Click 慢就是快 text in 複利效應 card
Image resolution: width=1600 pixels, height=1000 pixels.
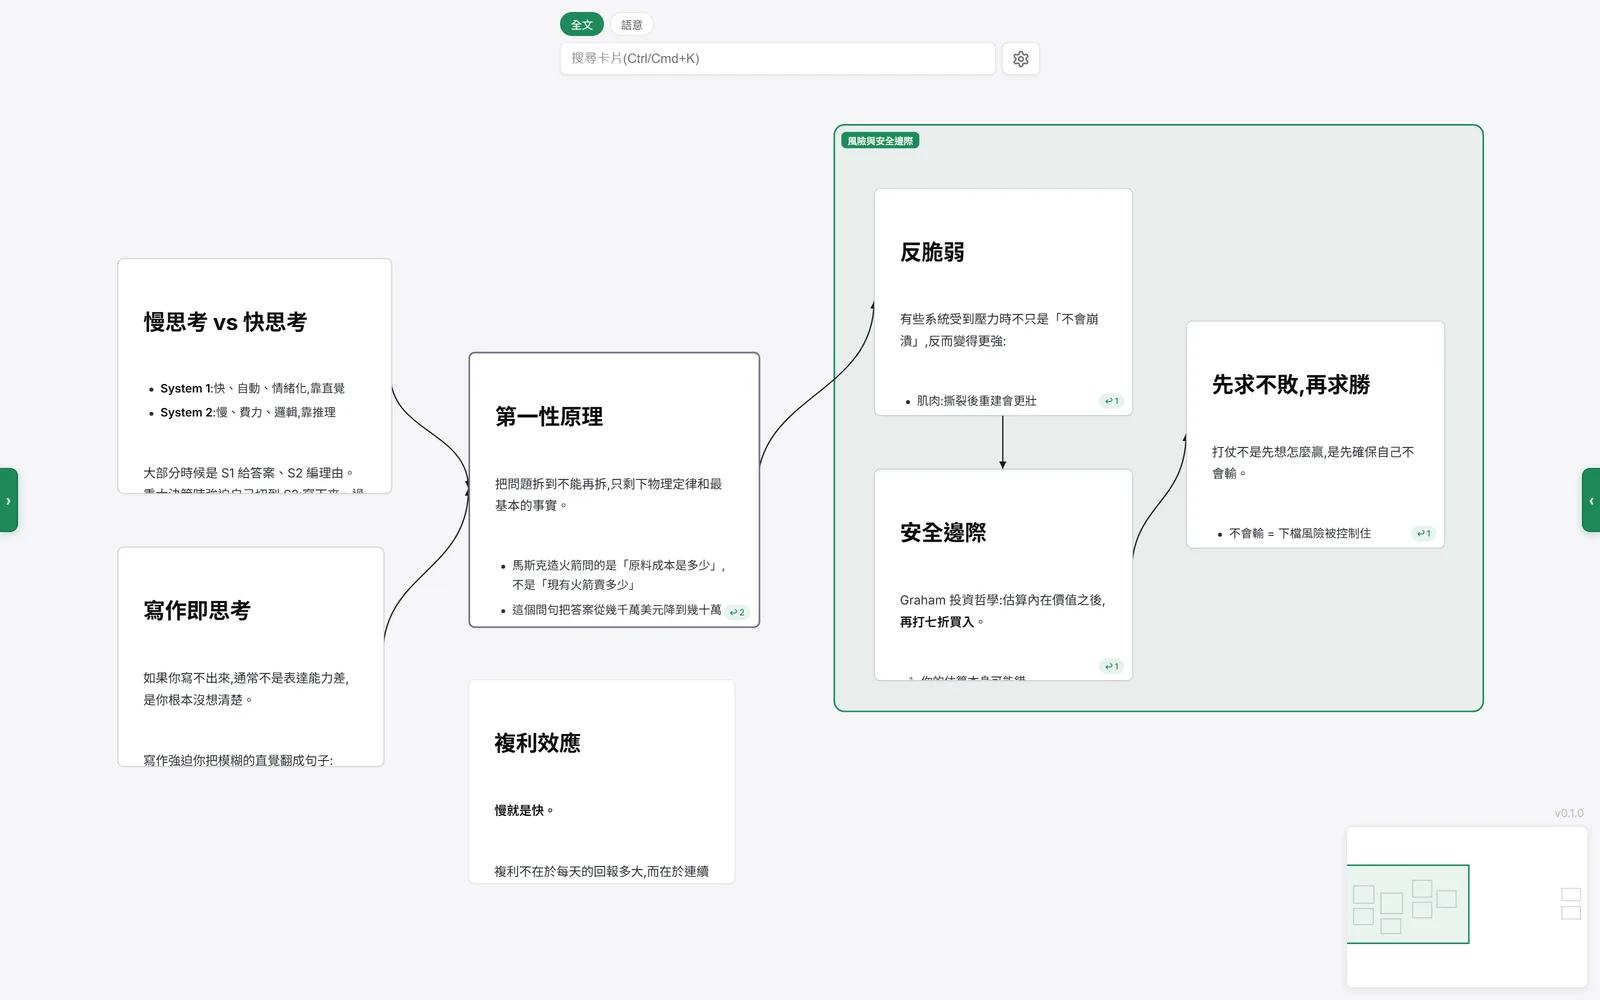pyautogui.click(x=524, y=811)
